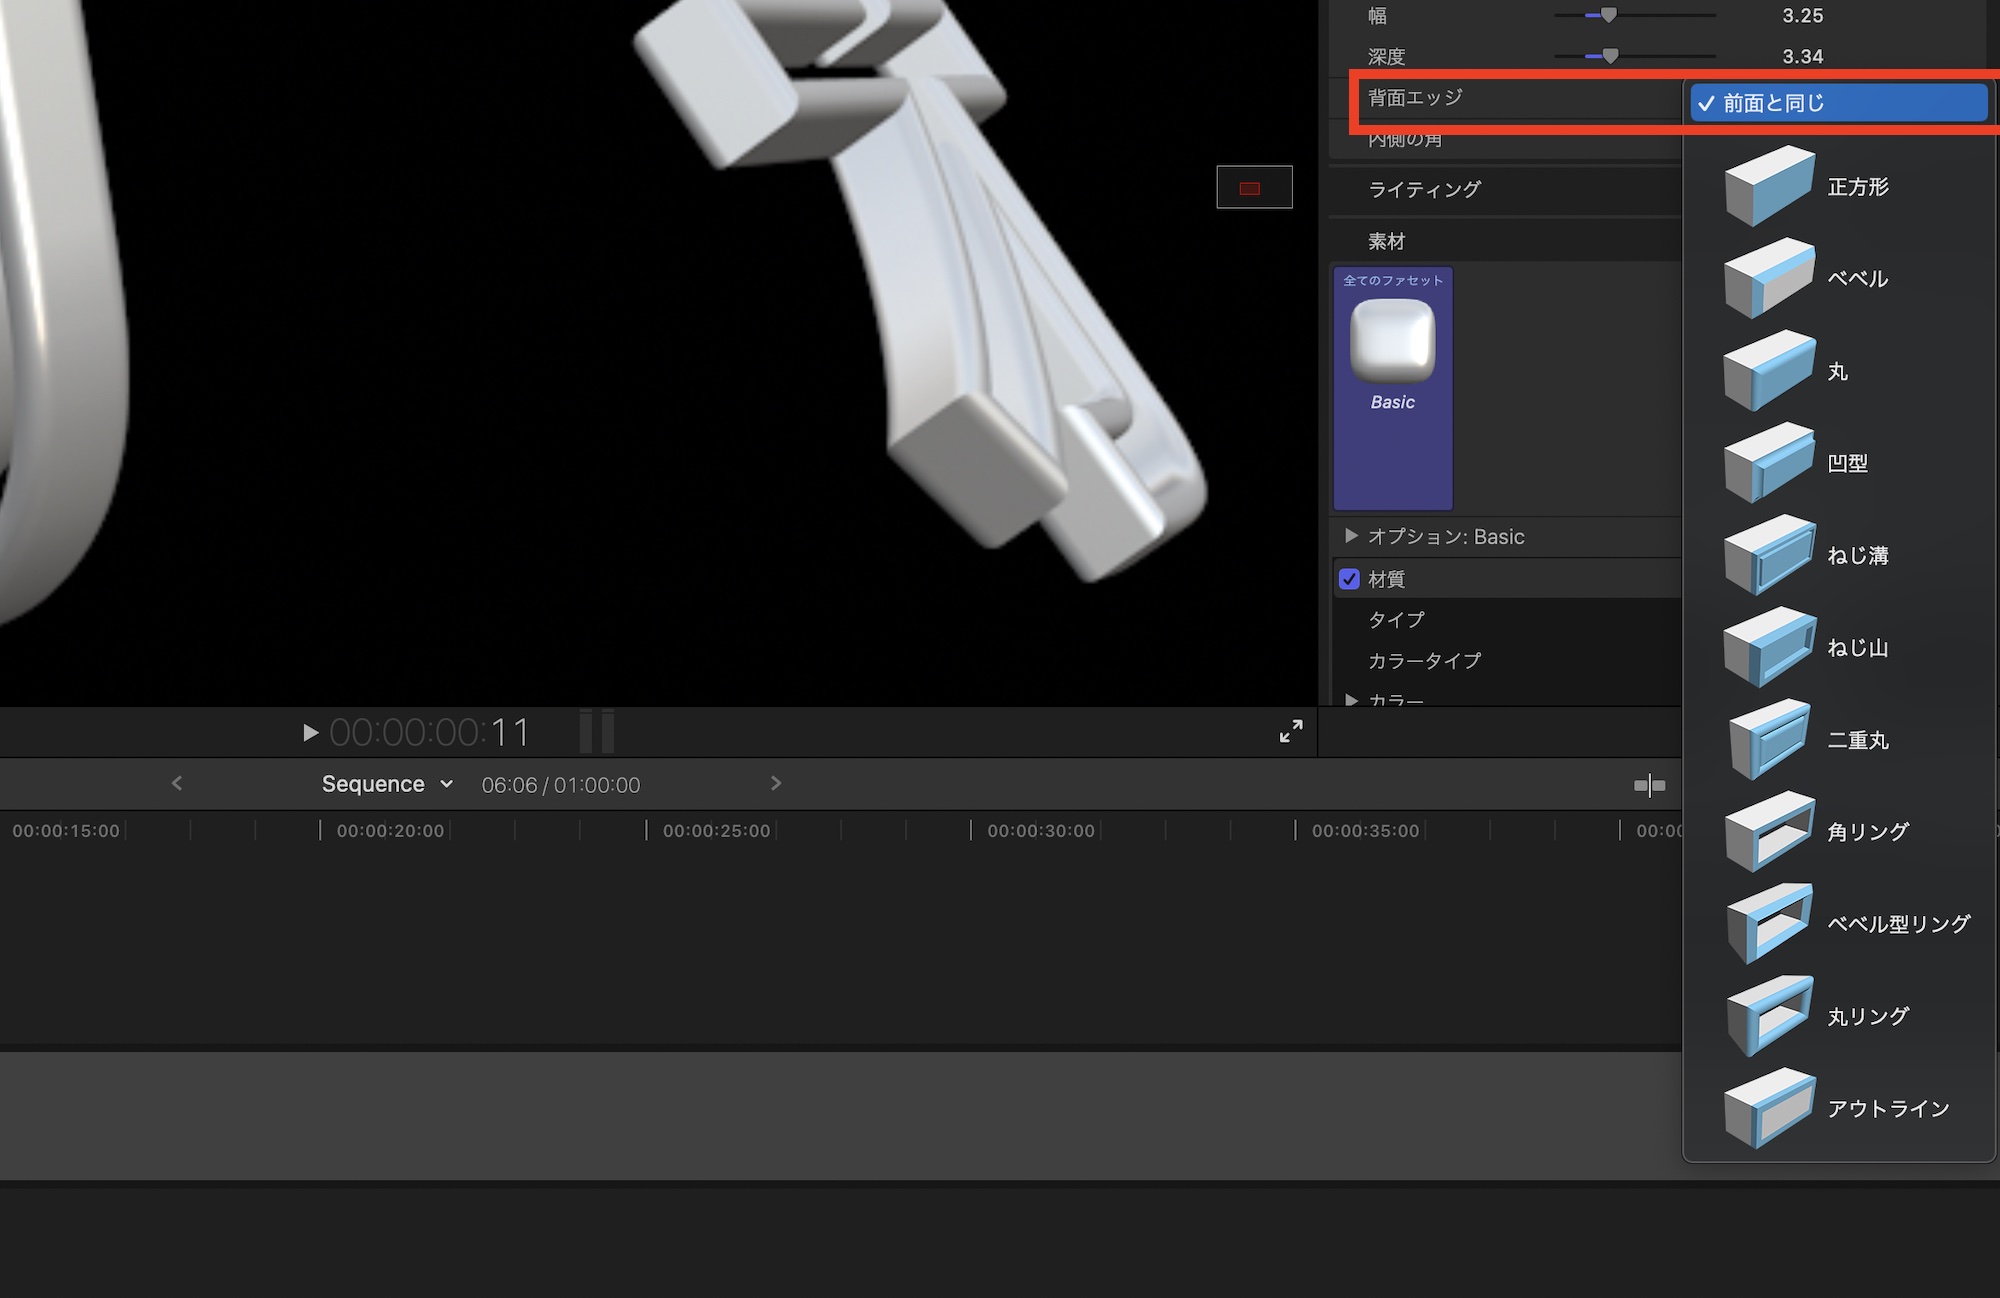The height and width of the screenshot is (1298, 2000).
Task: Click the viewer fullscreen expand arrows icon
Action: pos(1291,731)
